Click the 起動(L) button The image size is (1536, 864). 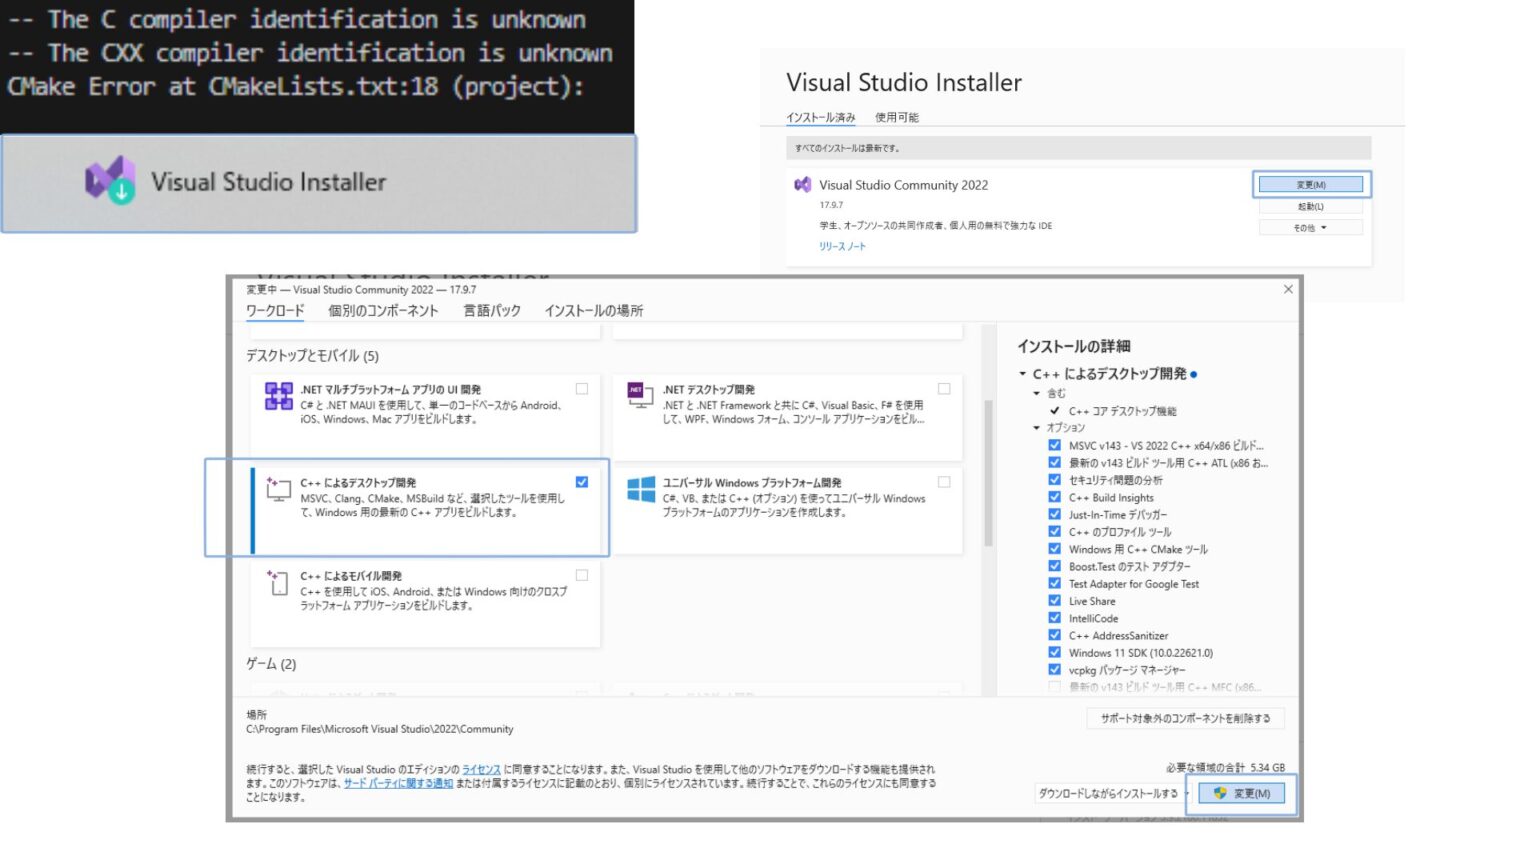(1310, 207)
